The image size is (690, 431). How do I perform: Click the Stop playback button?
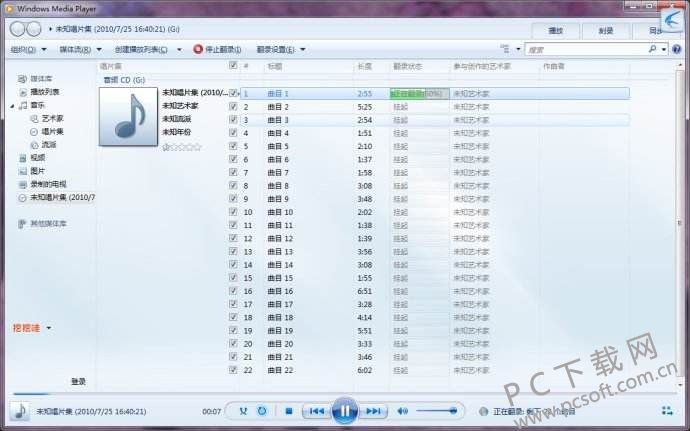289,411
